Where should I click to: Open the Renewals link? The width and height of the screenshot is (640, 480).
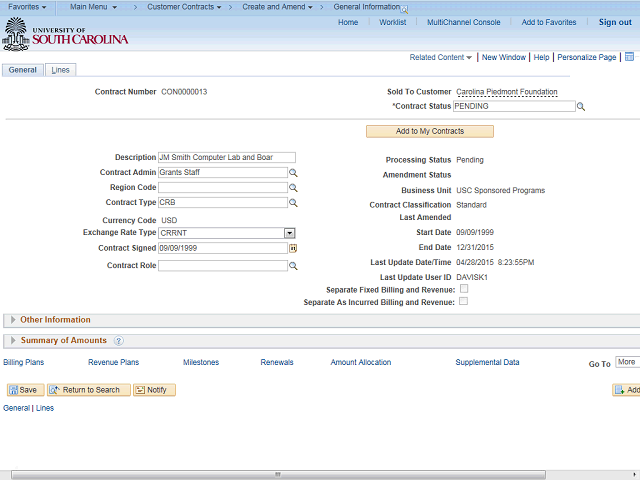coord(277,362)
